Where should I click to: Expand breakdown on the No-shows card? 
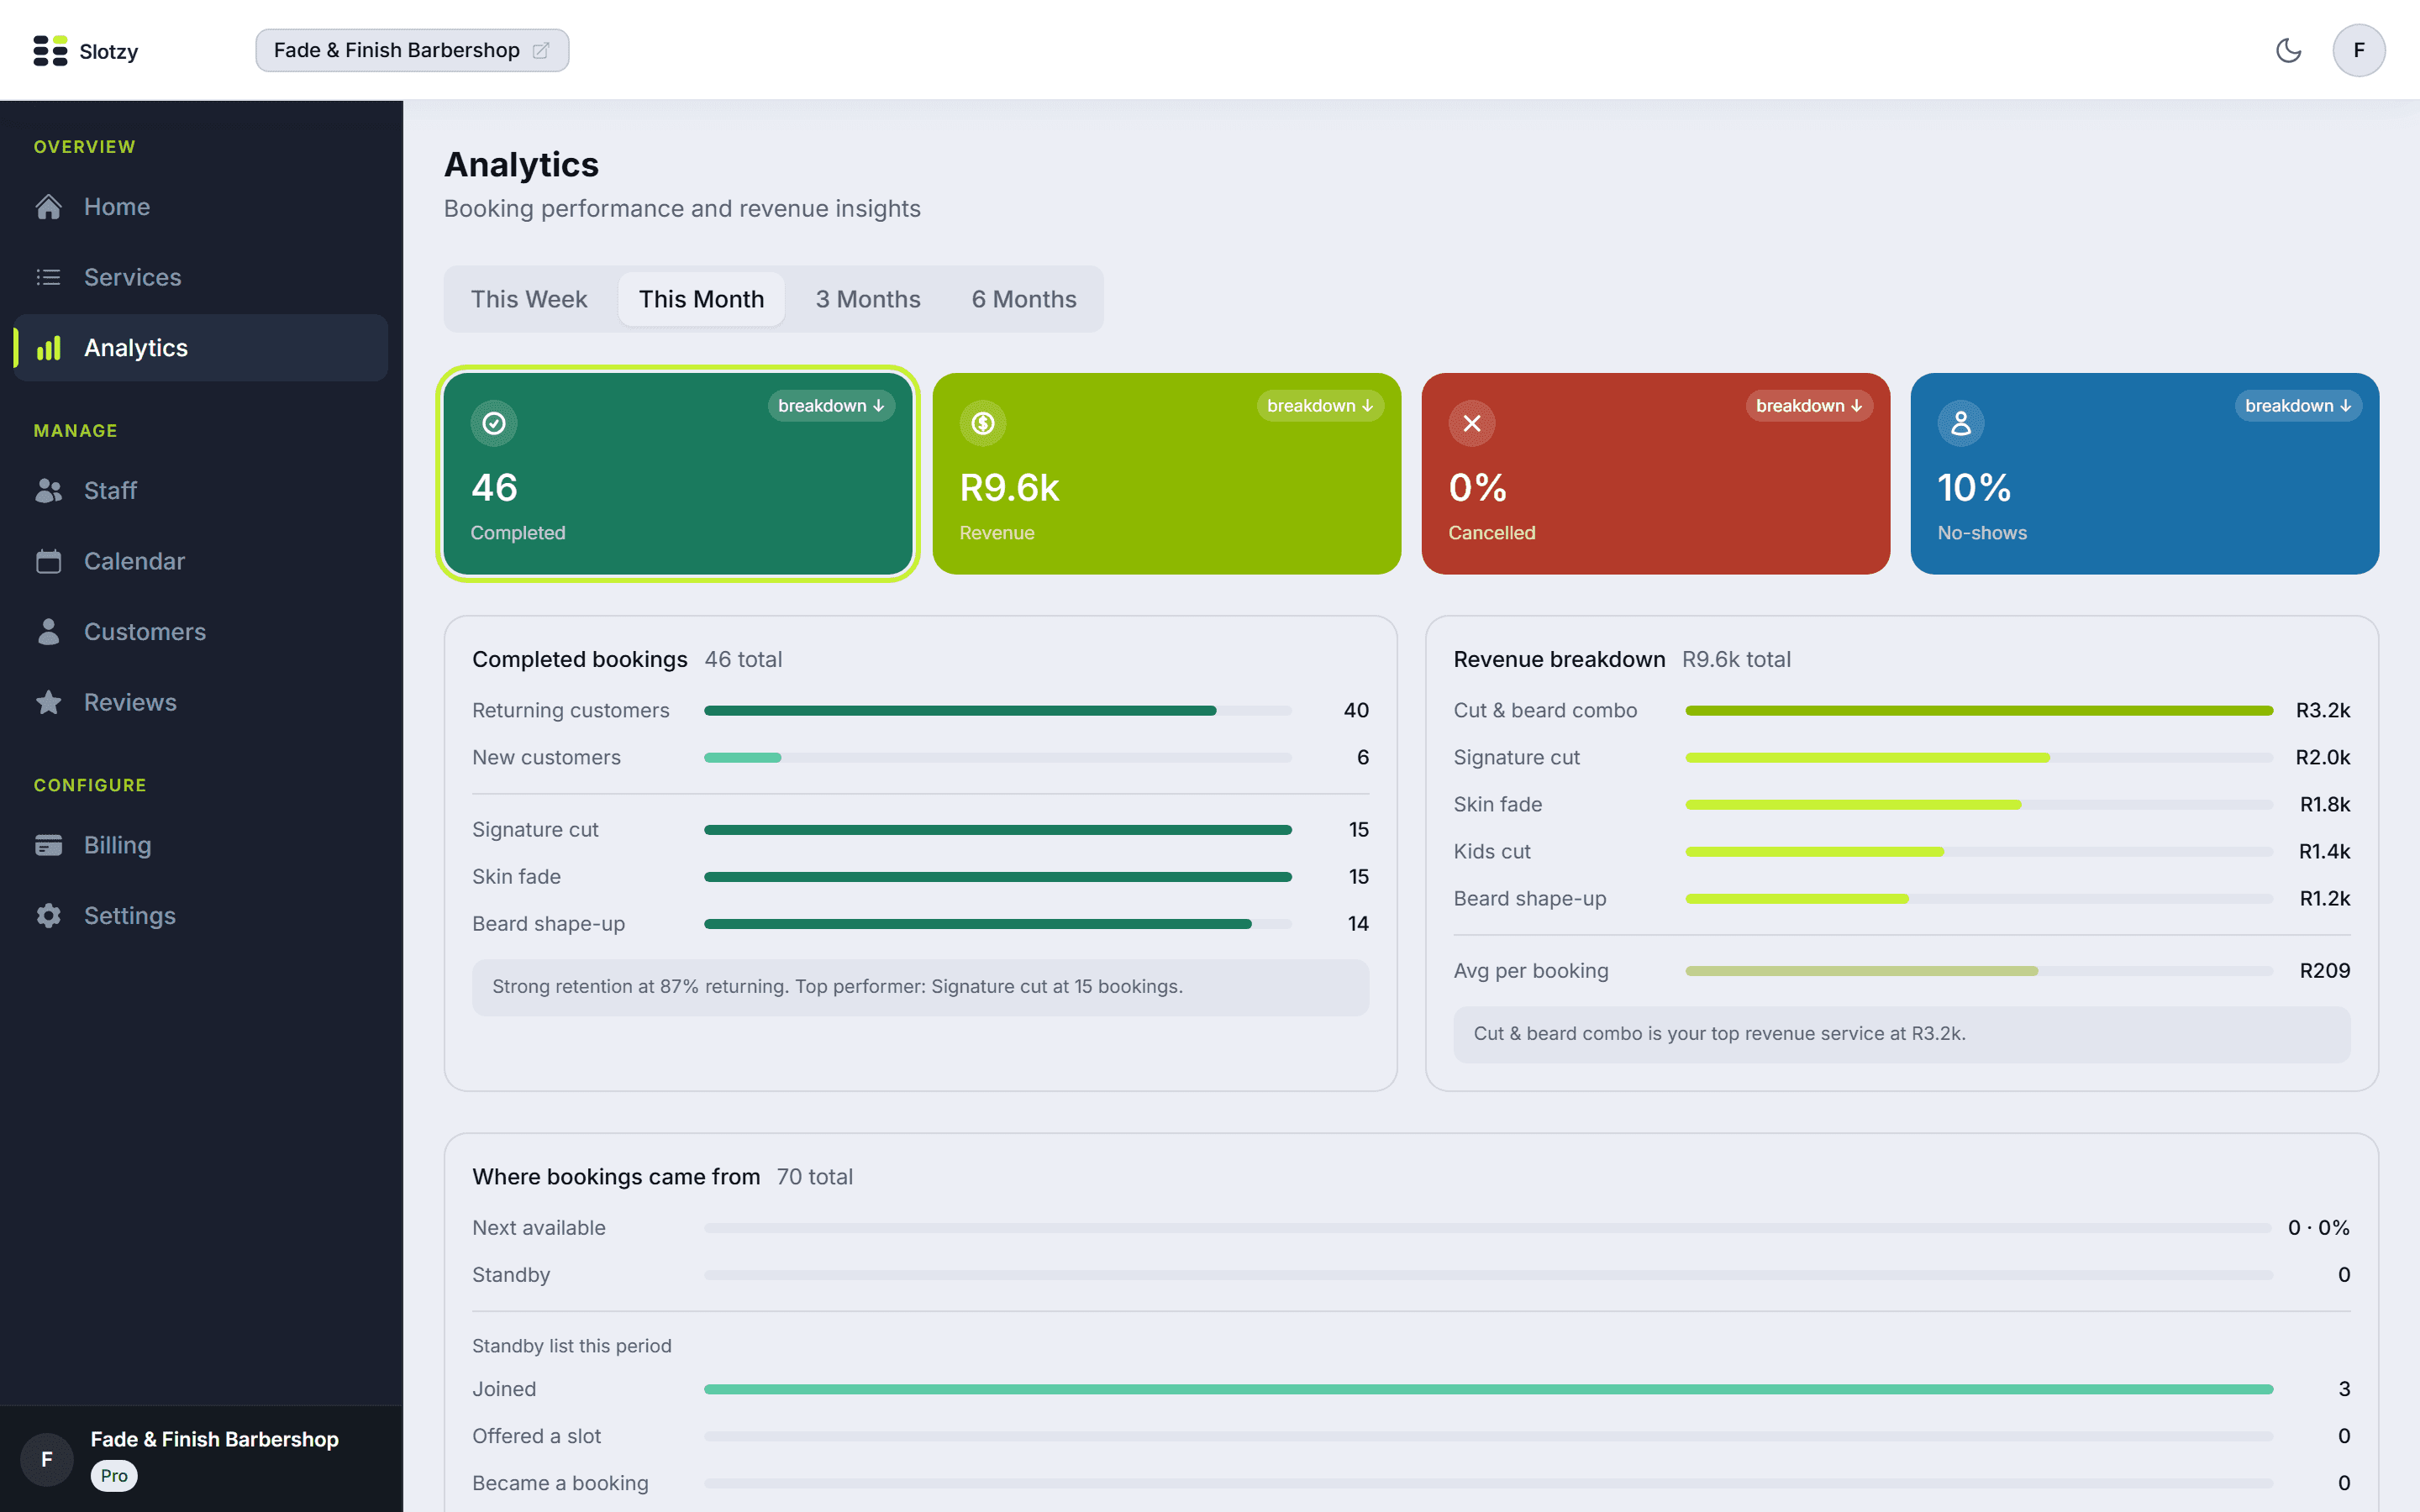(2298, 406)
